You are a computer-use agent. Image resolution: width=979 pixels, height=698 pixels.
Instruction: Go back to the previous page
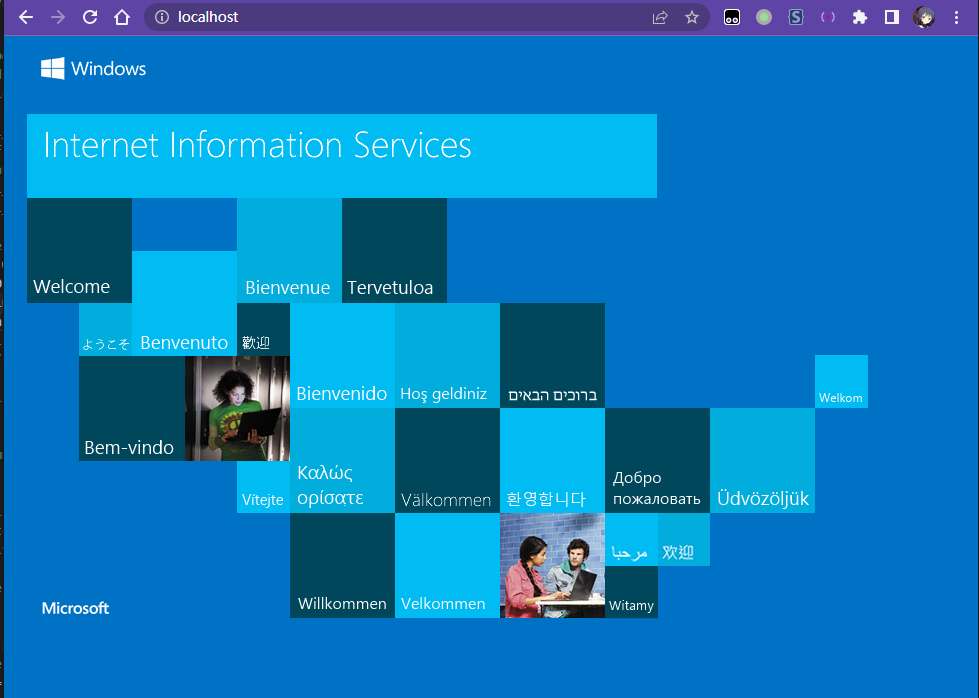point(26,17)
